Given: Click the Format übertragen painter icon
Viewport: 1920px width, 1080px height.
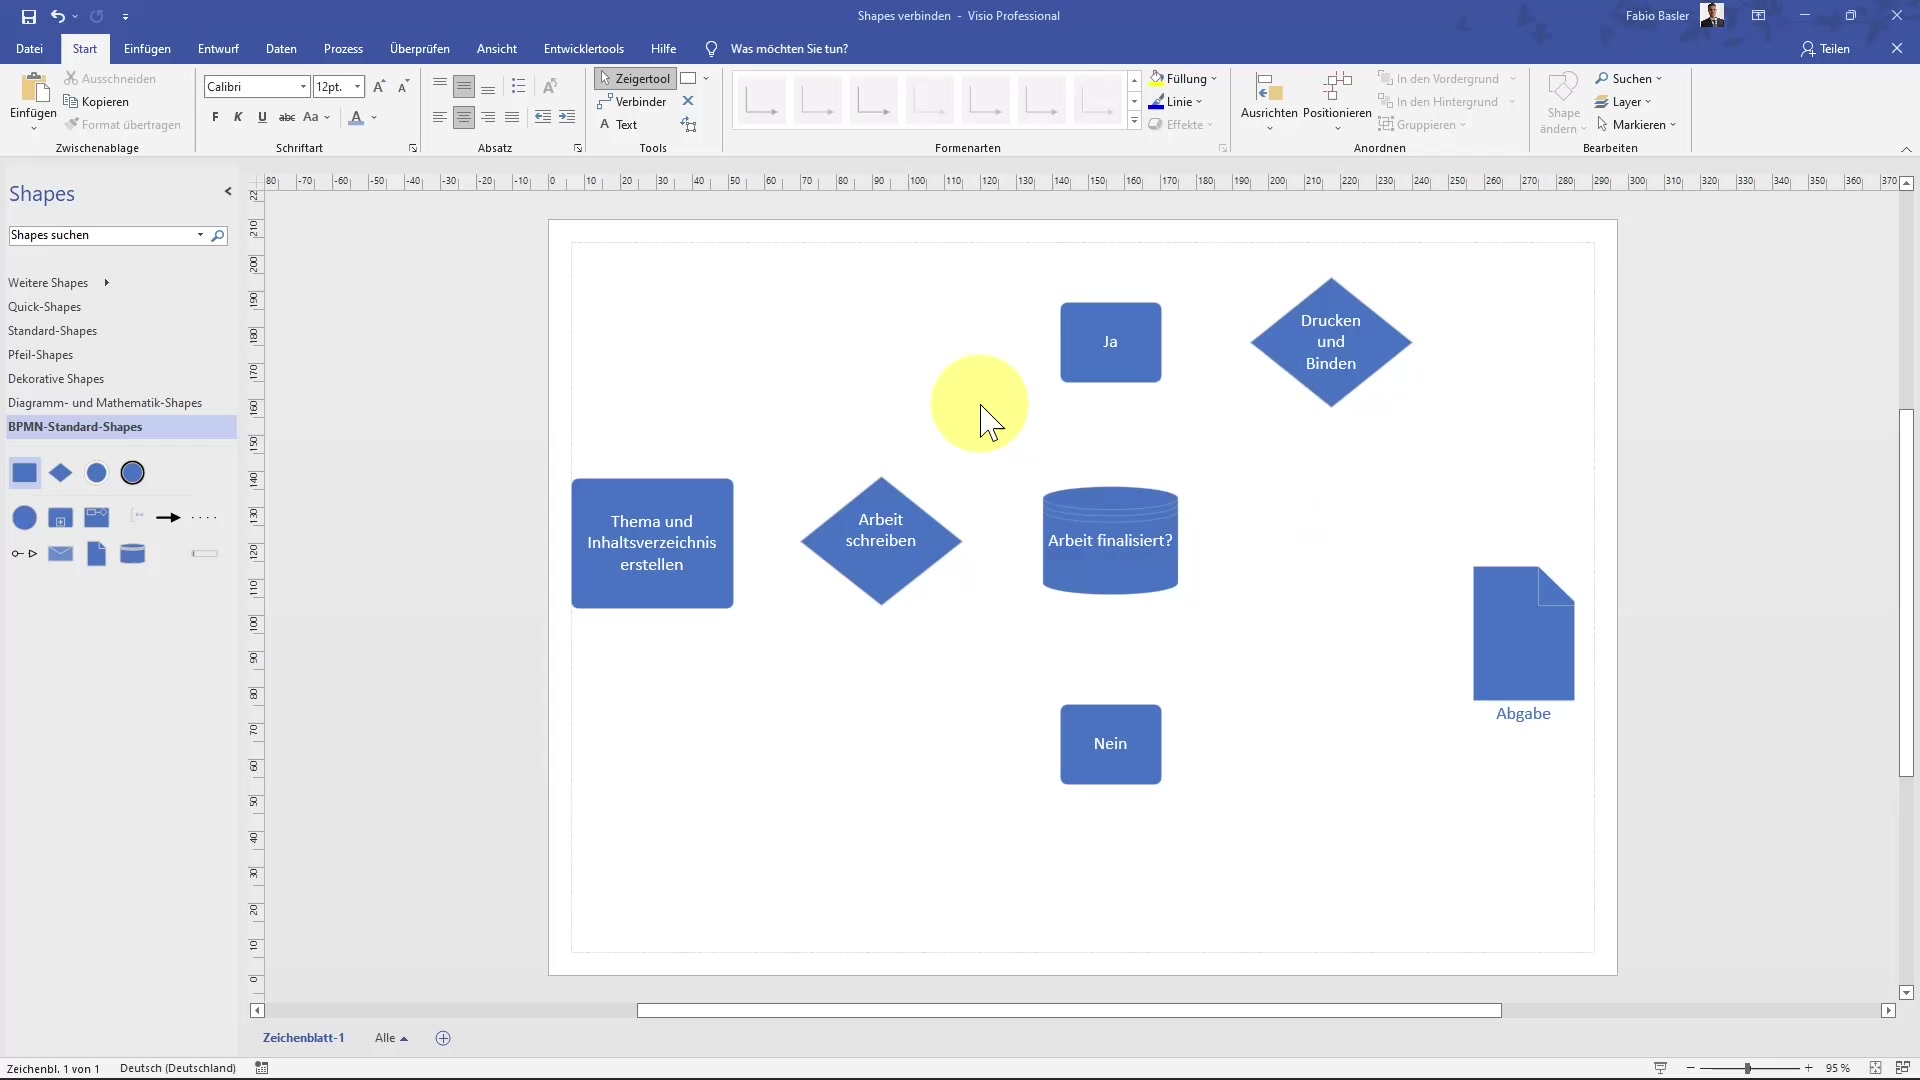Looking at the screenshot, I should pyautogui.click(x=72, y=125).
